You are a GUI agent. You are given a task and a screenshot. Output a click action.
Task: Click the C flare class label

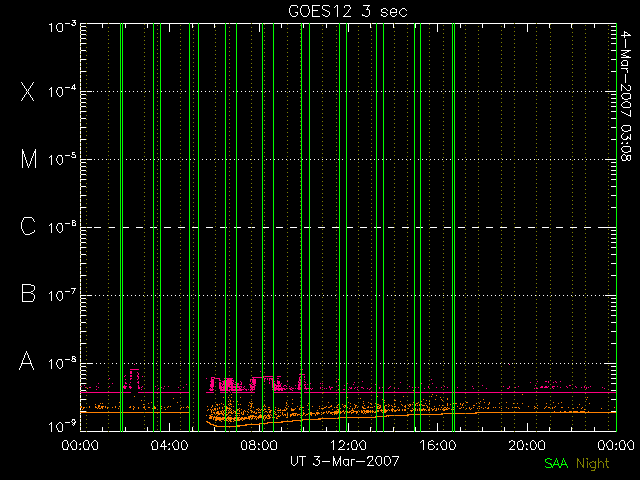pos(28,226)
